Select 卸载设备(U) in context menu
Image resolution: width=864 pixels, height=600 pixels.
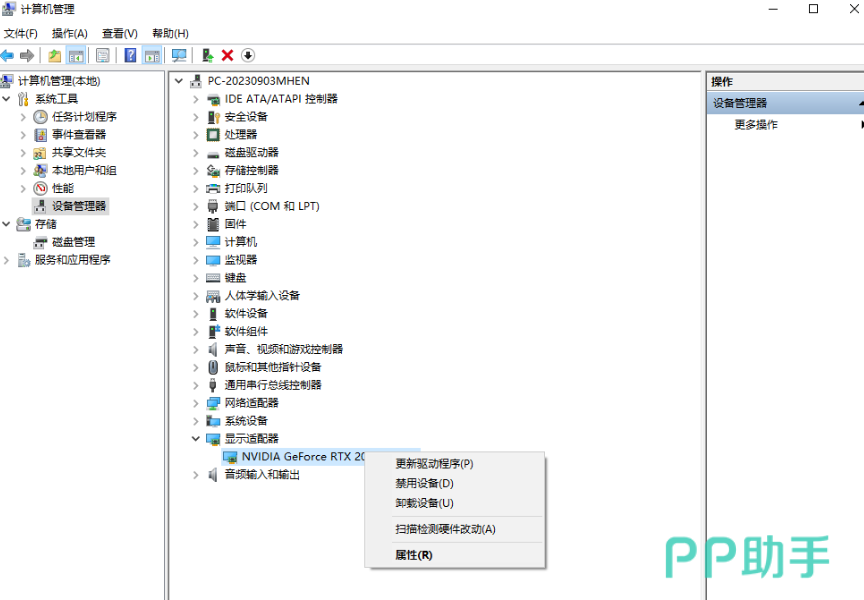coord(424,503)
